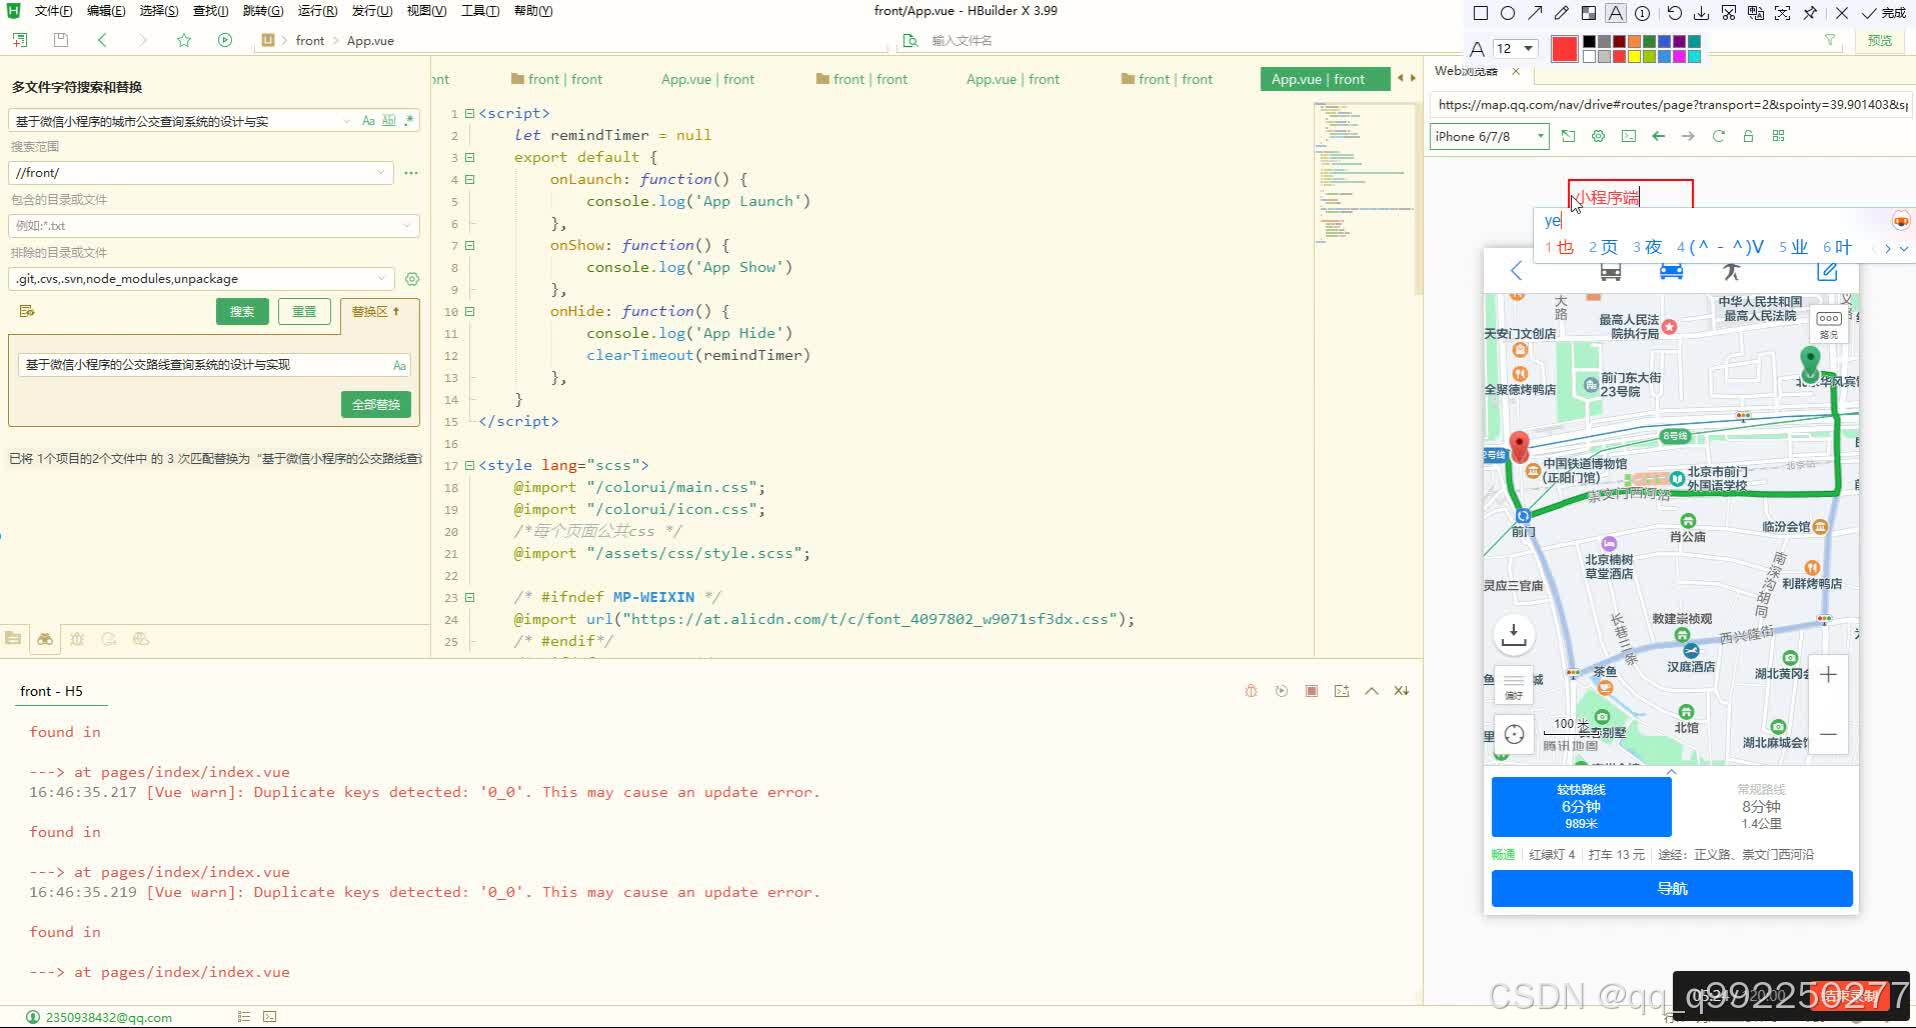
Task: Click the new file toolbar icon
Action: tap(20, 40)
